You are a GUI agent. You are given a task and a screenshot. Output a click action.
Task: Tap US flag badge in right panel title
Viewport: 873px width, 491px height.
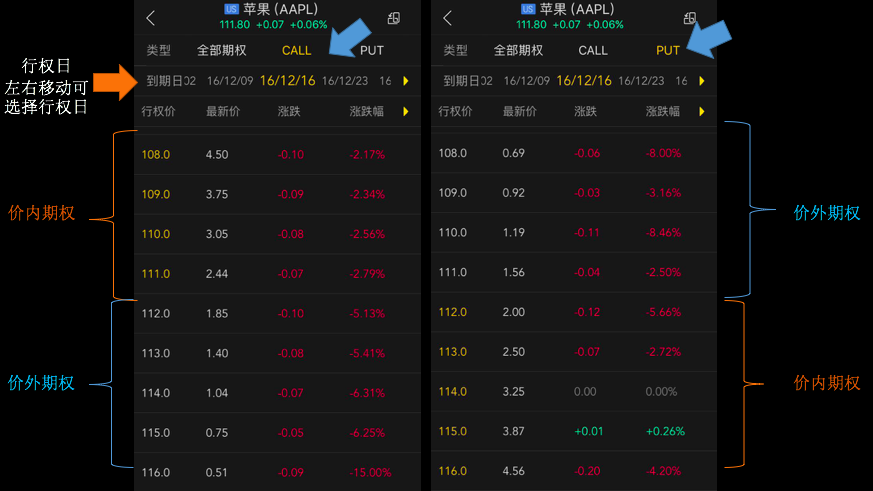pyautogui.click(x=528, y=9)
